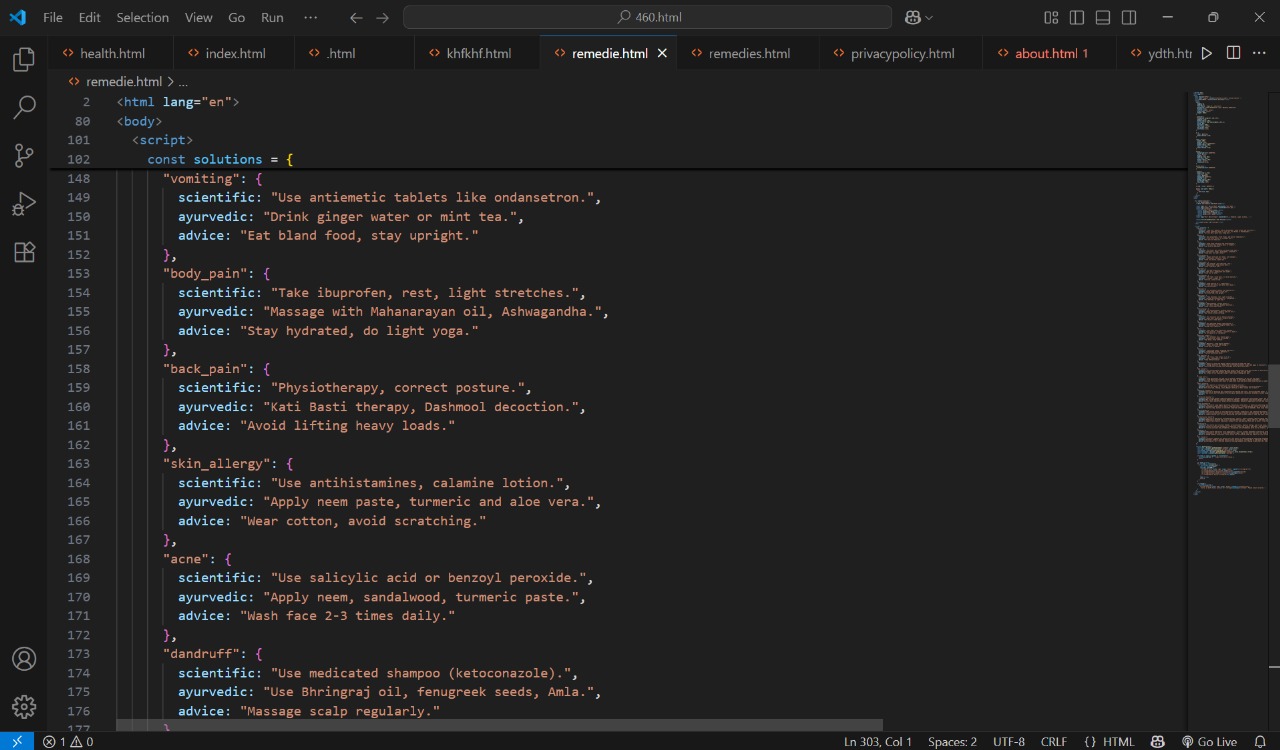Open notifications bell
The width and height of the screenshot is (1280, 750).
point(1260,741)
